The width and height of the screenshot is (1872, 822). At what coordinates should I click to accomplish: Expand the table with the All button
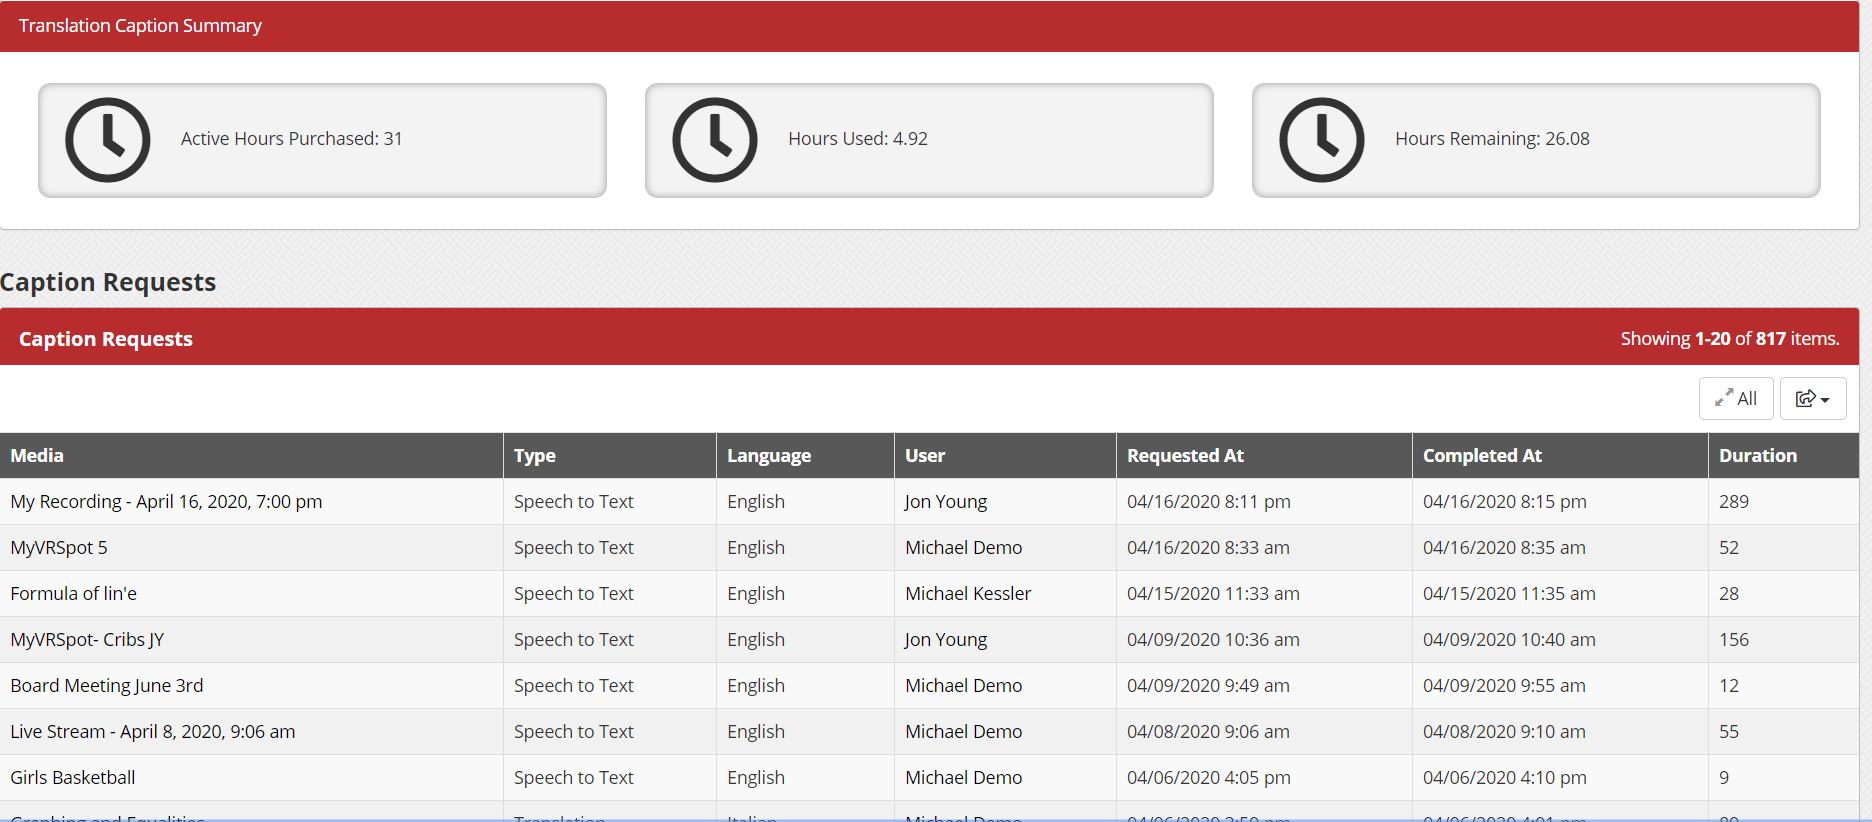(1735, 399)
